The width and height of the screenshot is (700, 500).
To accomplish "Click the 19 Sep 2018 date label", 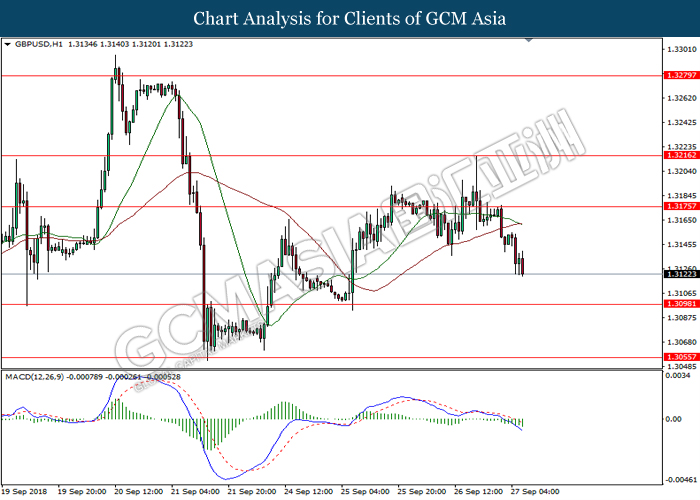I will (x=25, y=492).
